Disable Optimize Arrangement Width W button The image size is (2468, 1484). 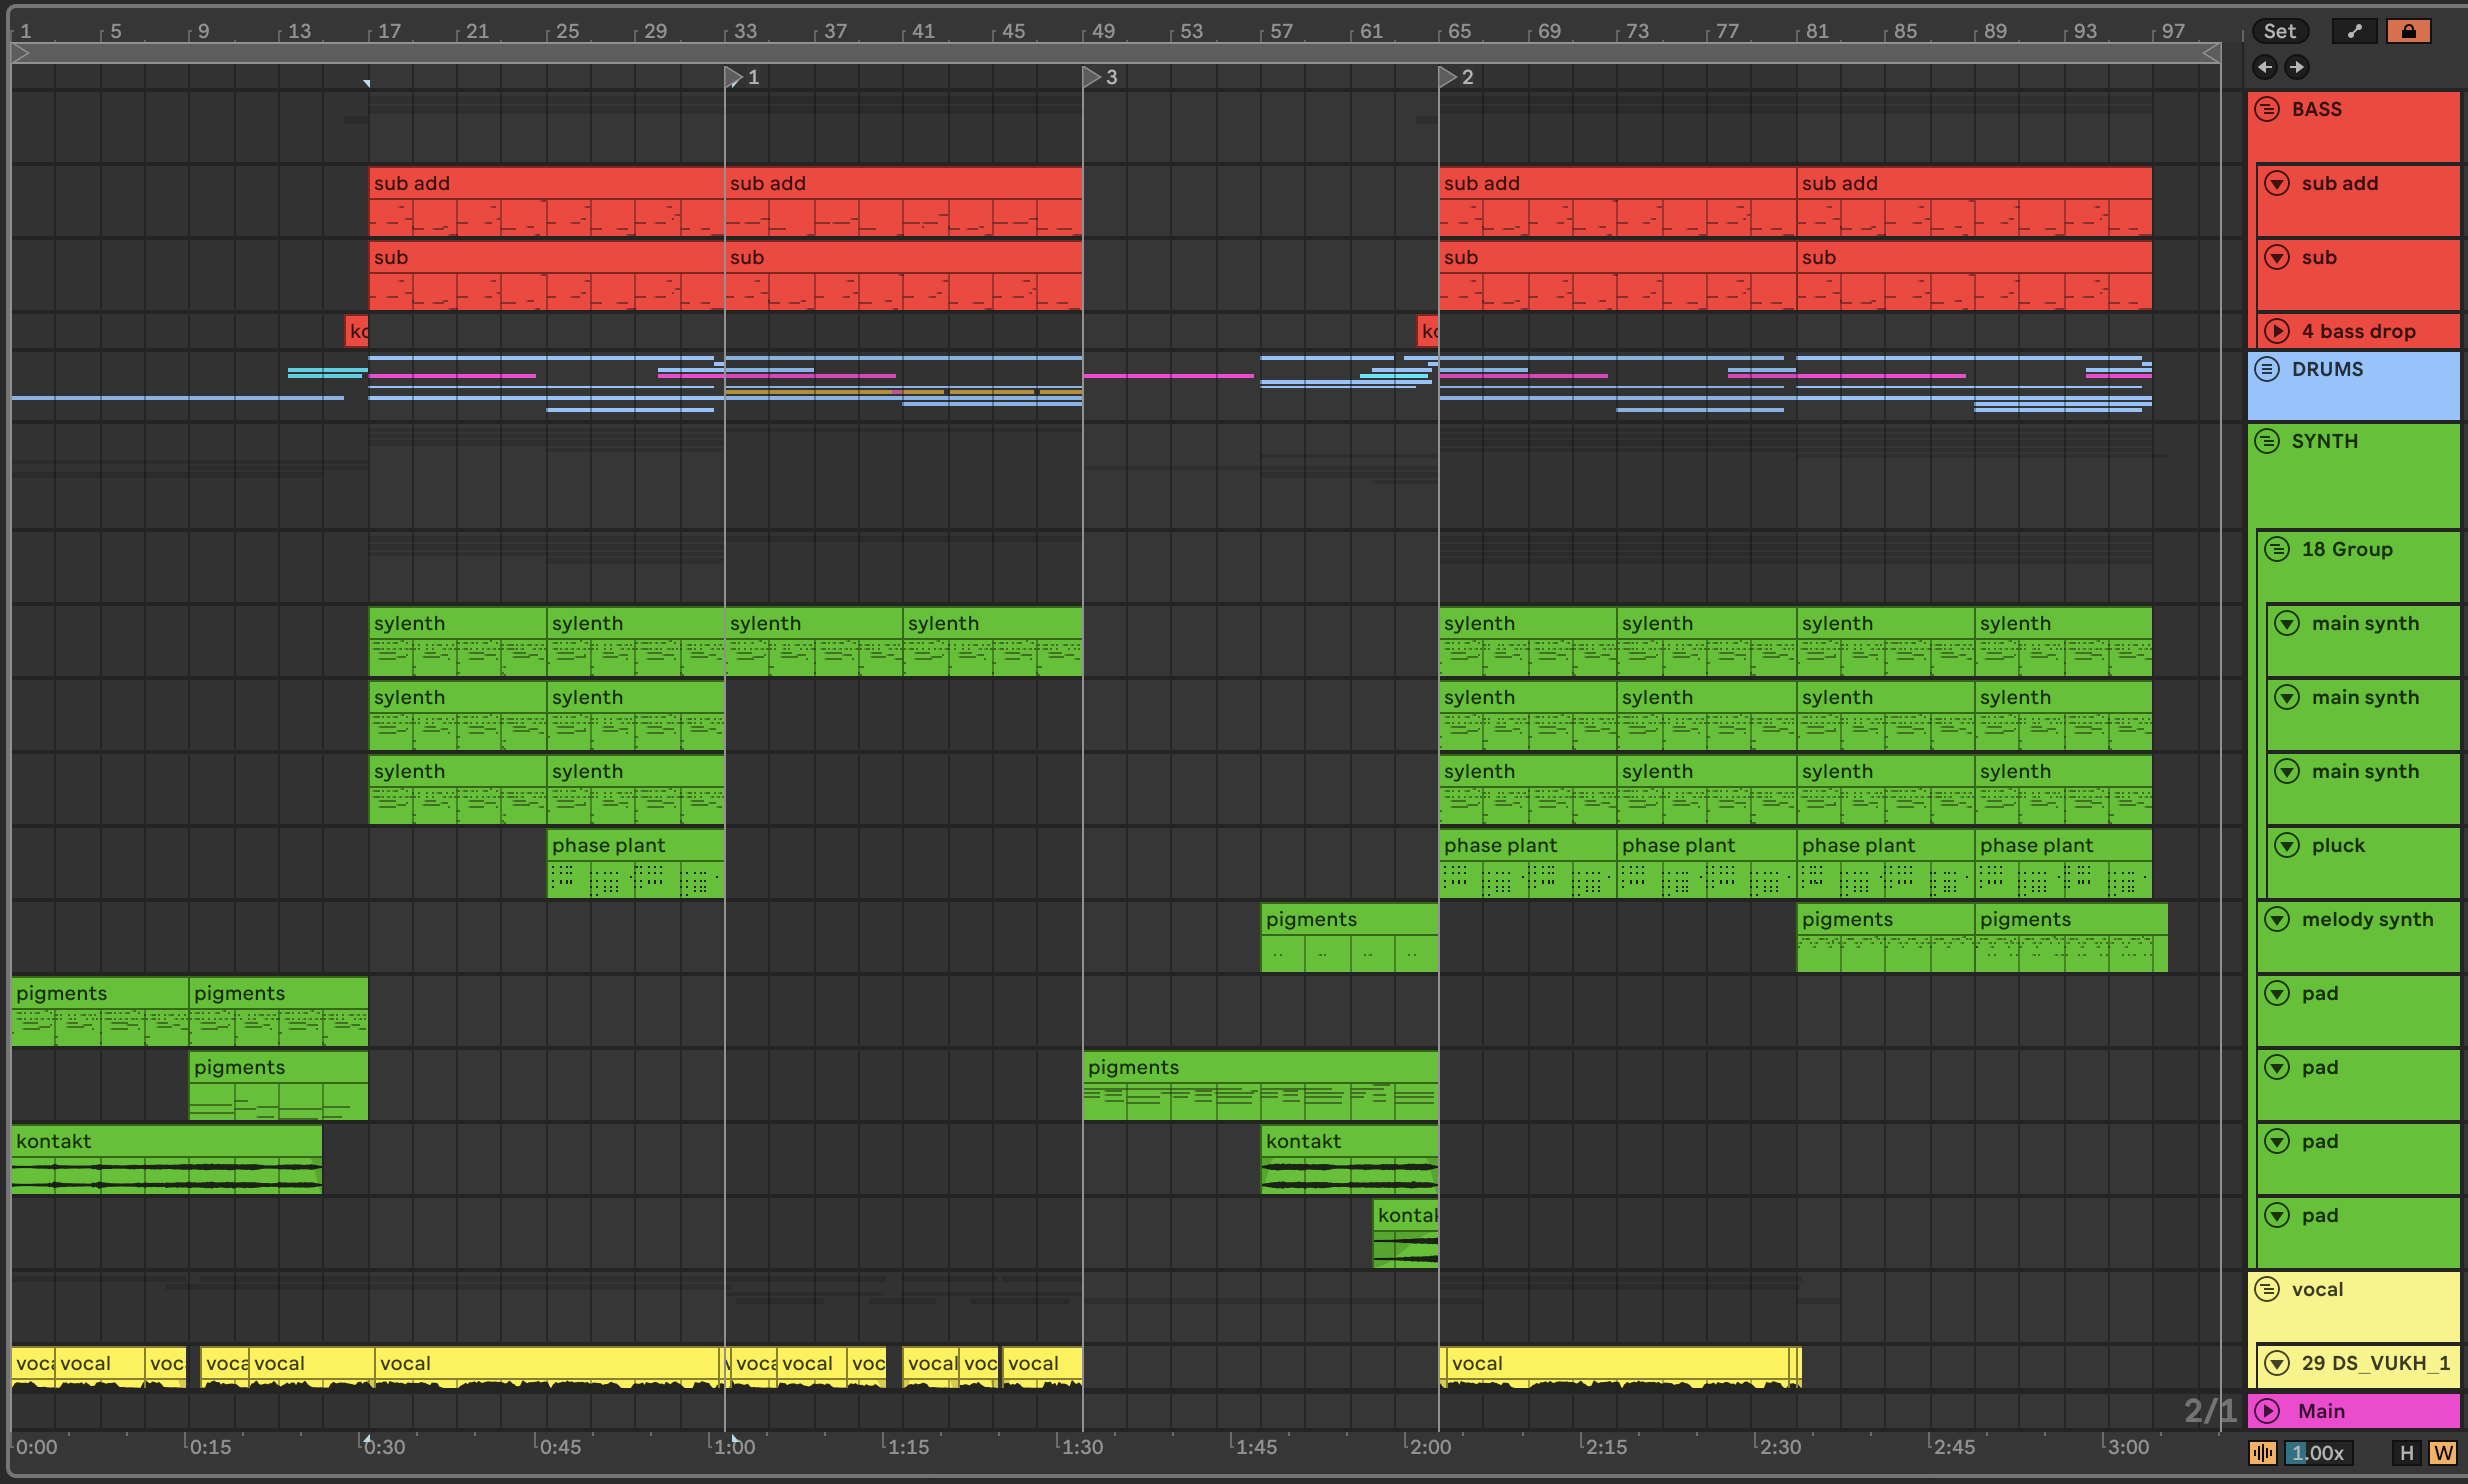2443,1453
